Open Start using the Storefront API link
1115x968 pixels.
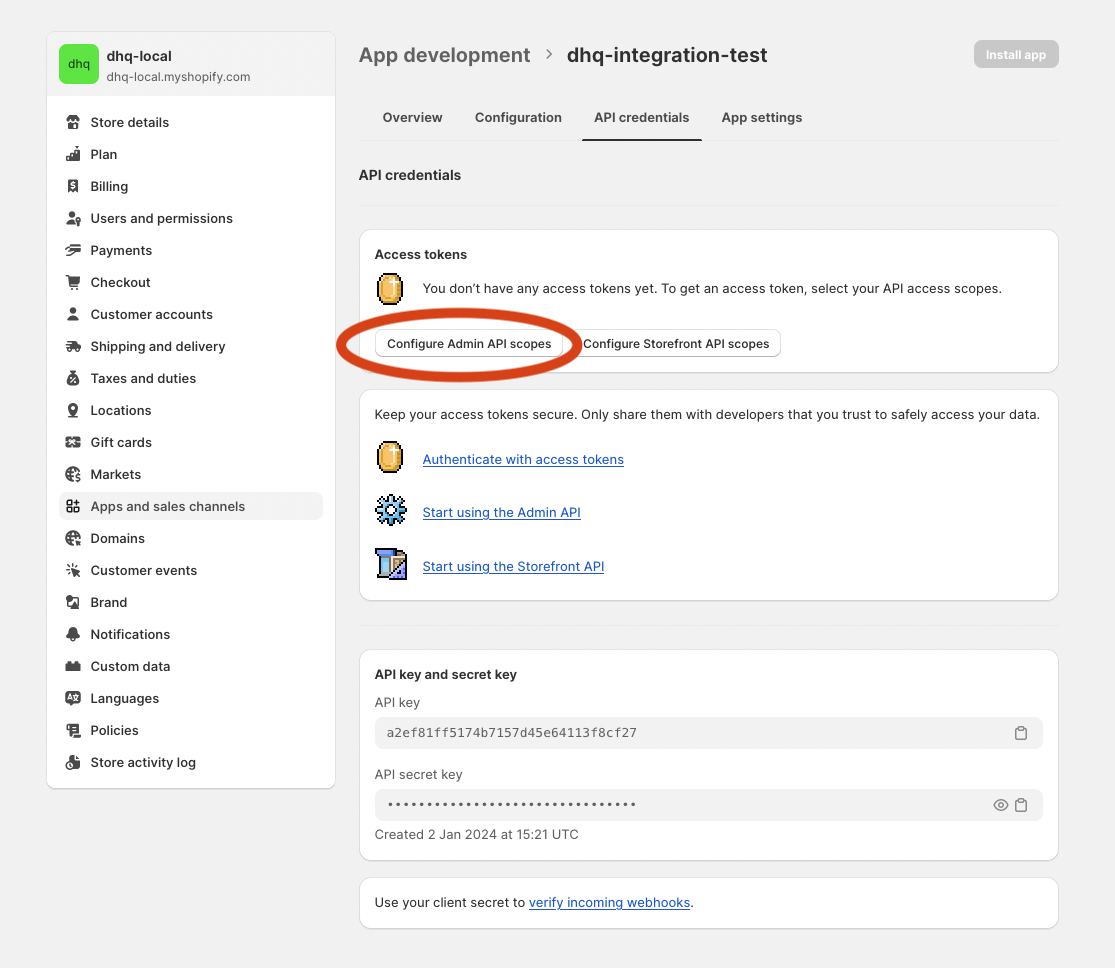pos(513,566)
